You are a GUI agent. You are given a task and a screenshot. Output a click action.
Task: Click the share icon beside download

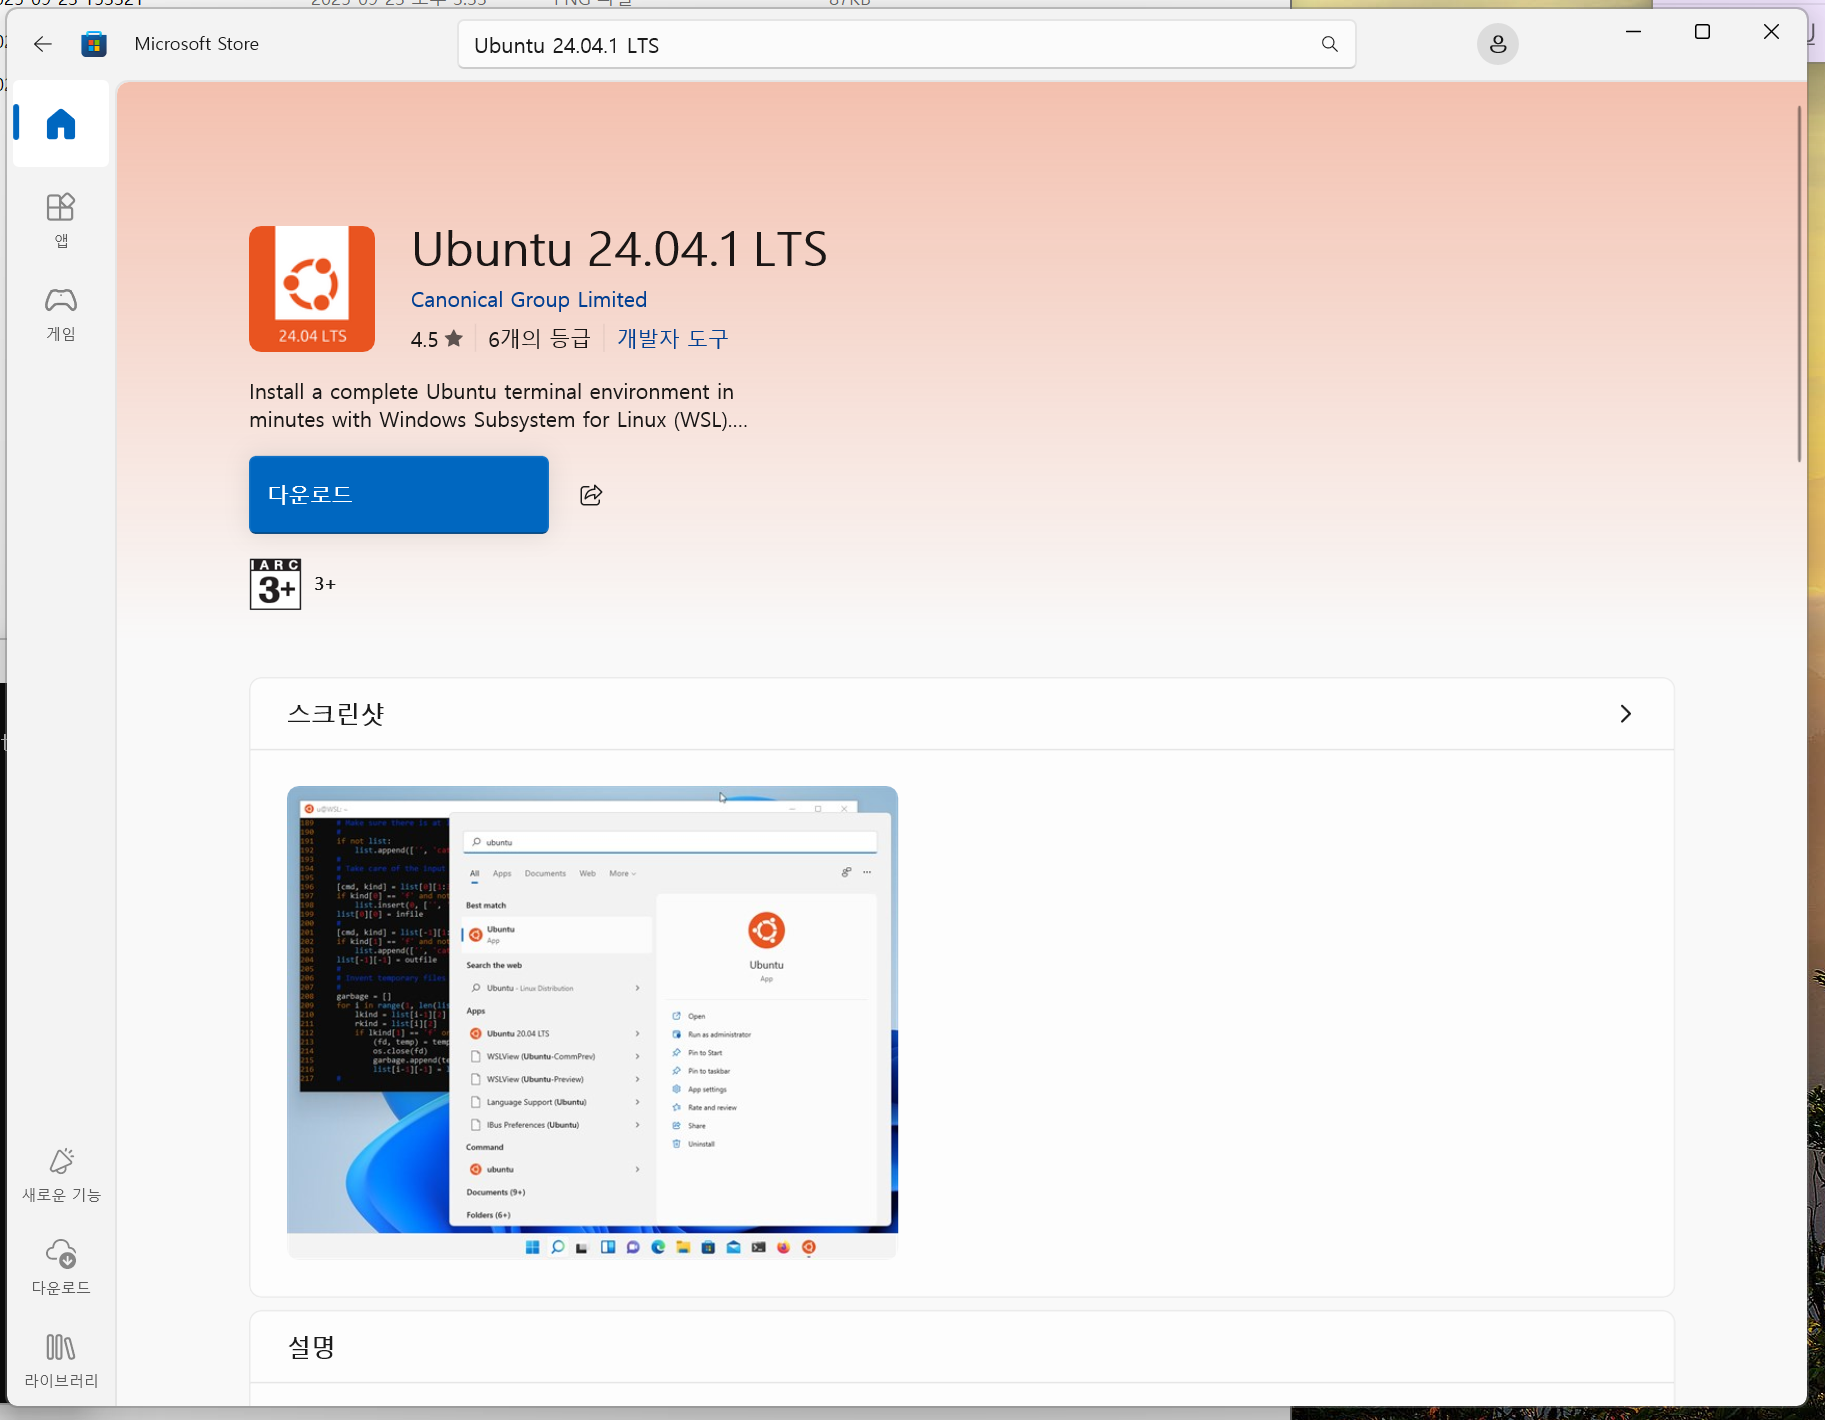tap(591, 495)
